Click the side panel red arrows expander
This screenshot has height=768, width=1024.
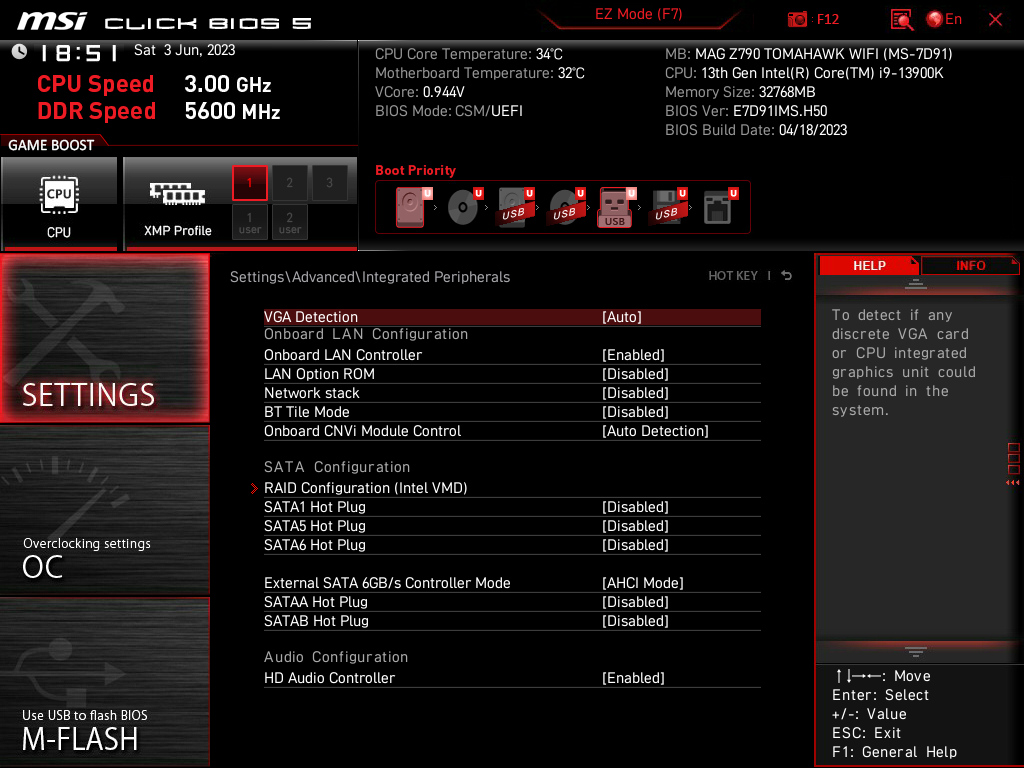click(1012, 483)
